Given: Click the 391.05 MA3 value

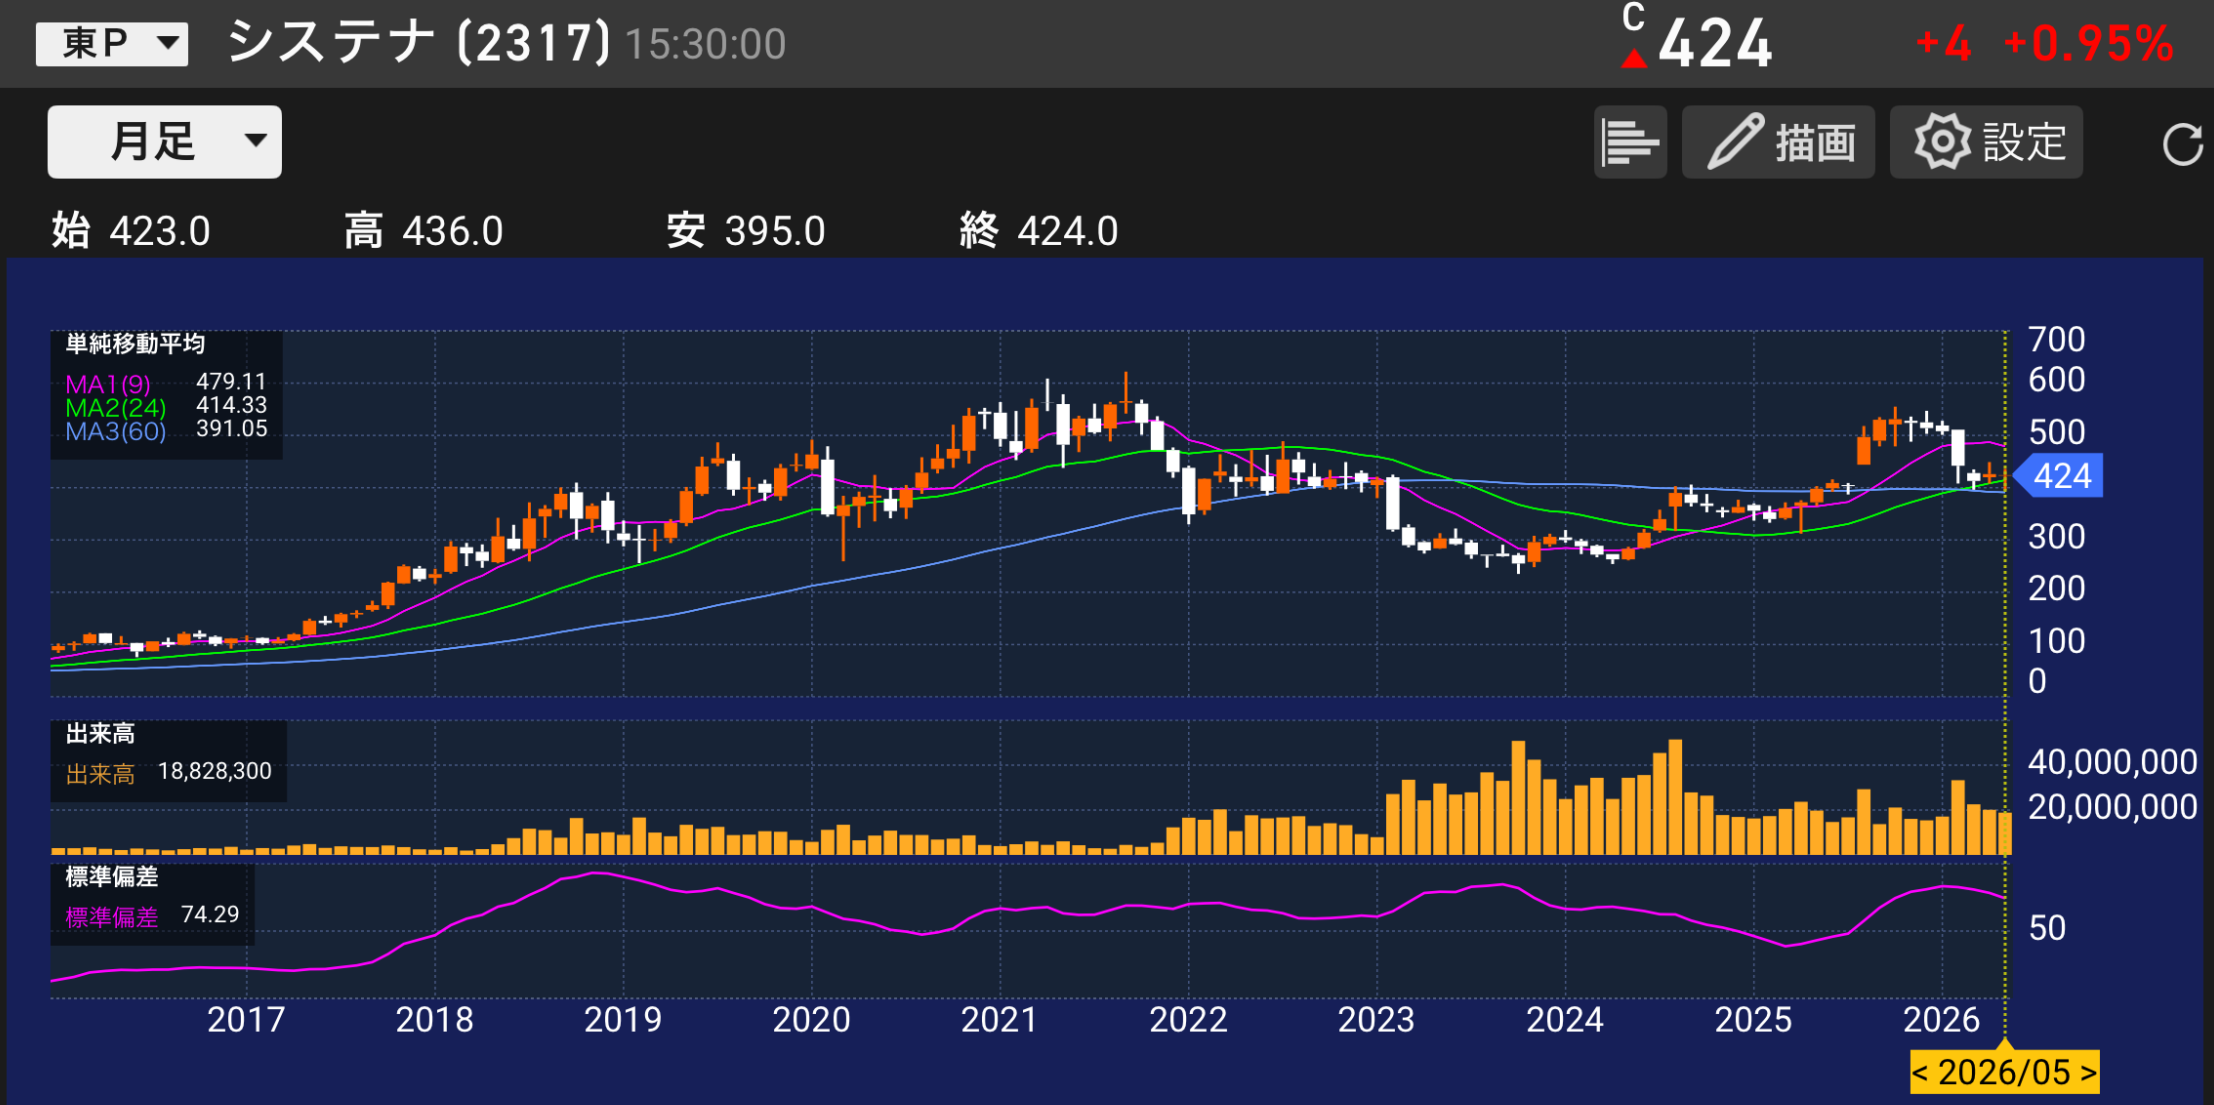Looking at the screenshot, I should (232, 429).
